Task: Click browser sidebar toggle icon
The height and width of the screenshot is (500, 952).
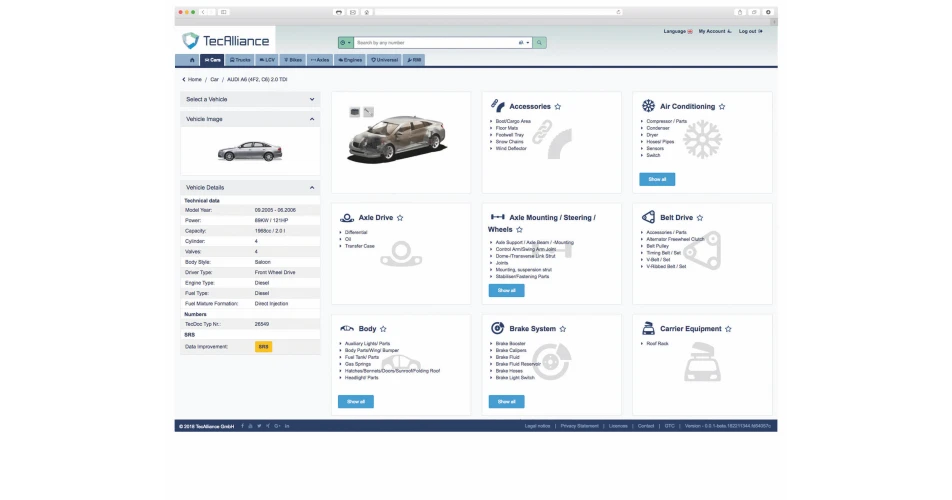Action: (x=223, y=12)
